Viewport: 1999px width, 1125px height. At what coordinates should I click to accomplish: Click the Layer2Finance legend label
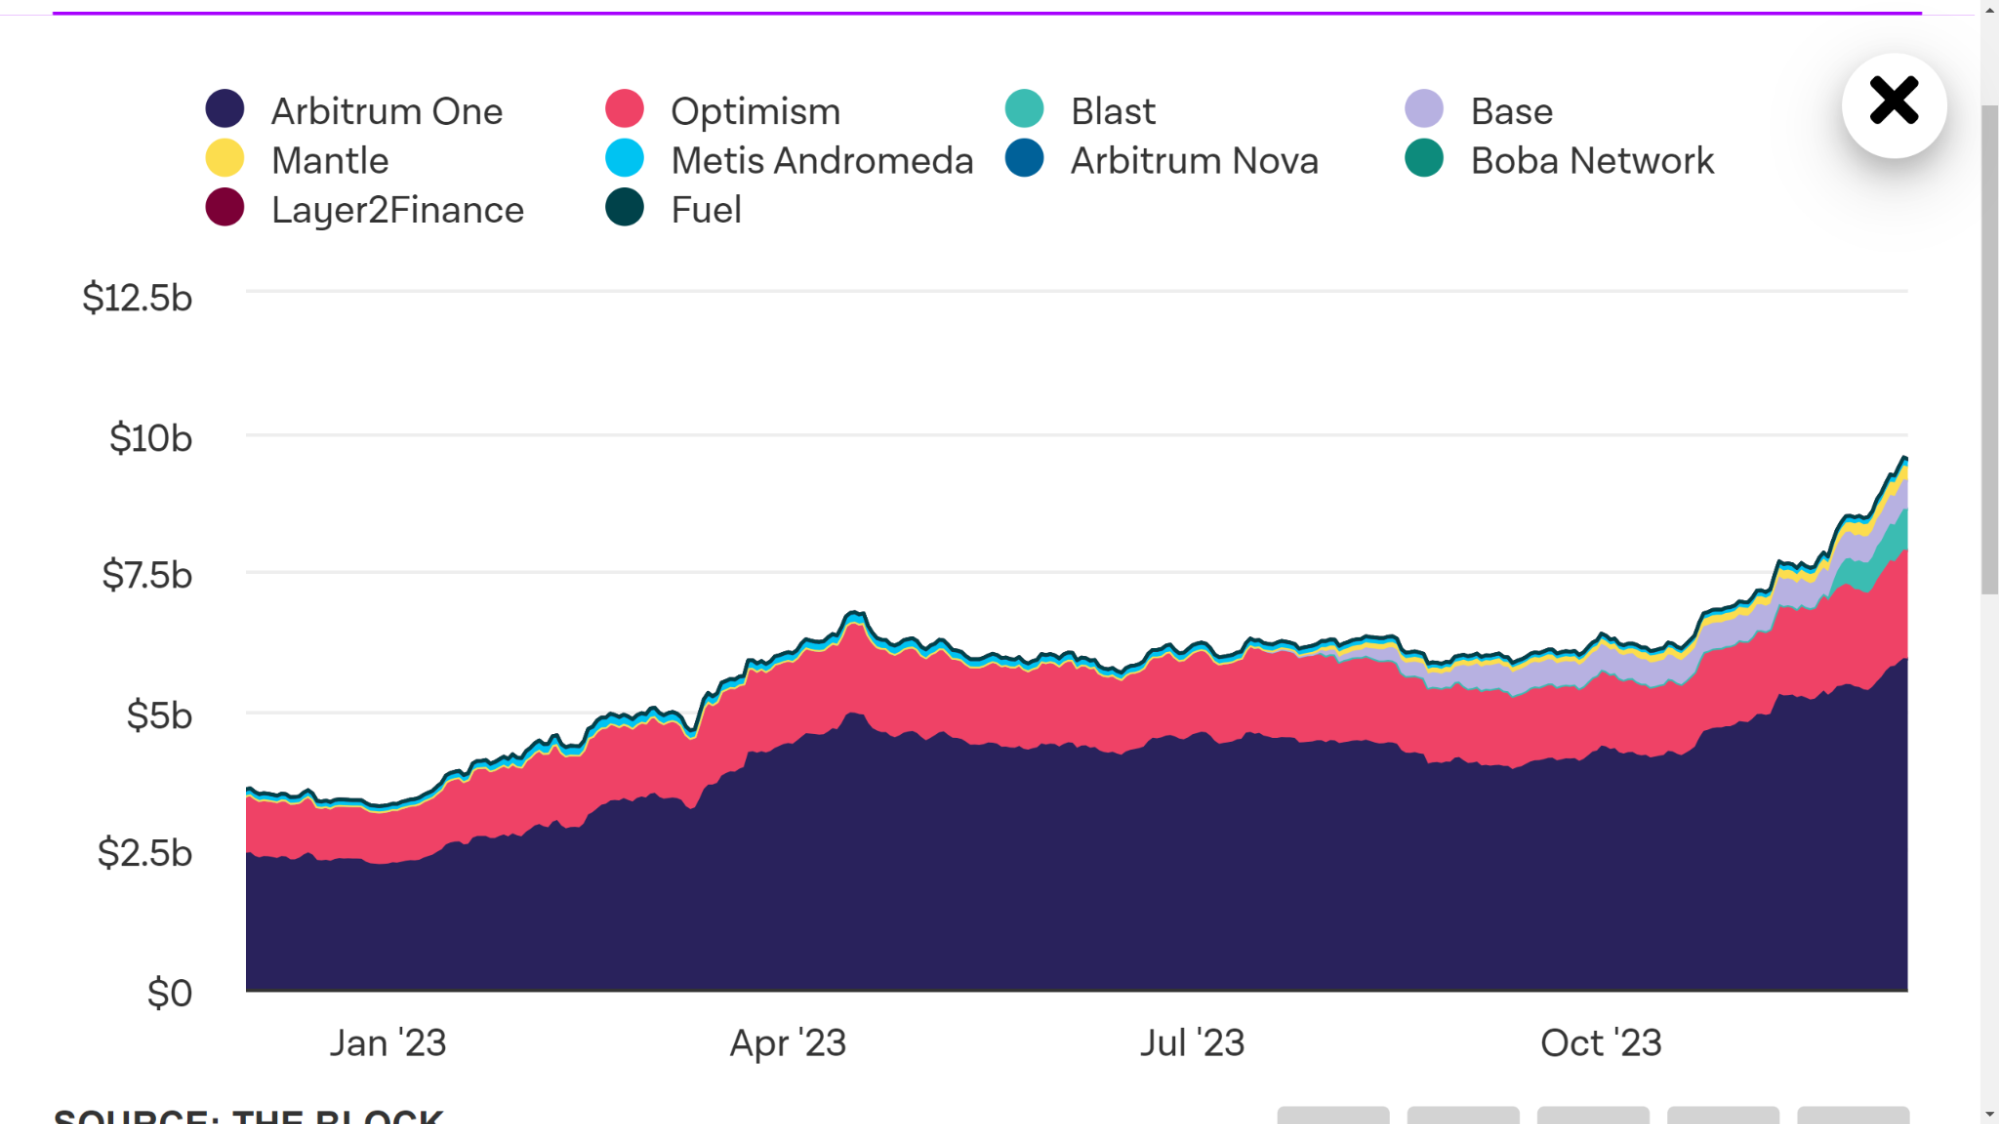tap(397, 210)
